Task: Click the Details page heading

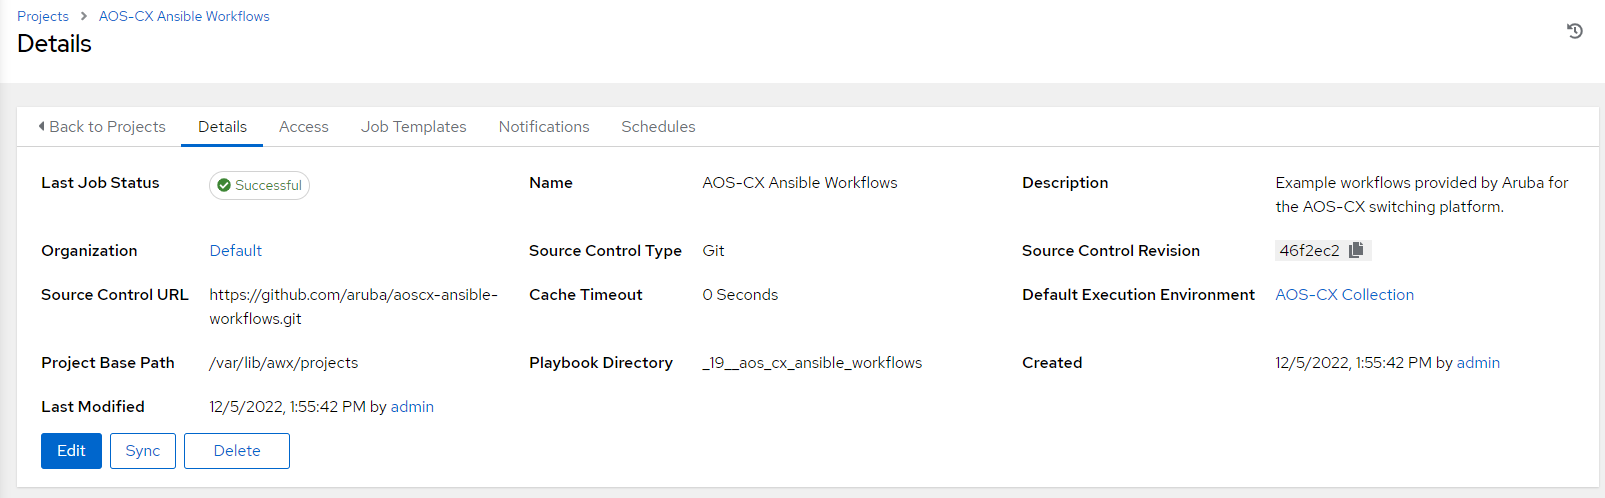Action: (x=54, y=44)
